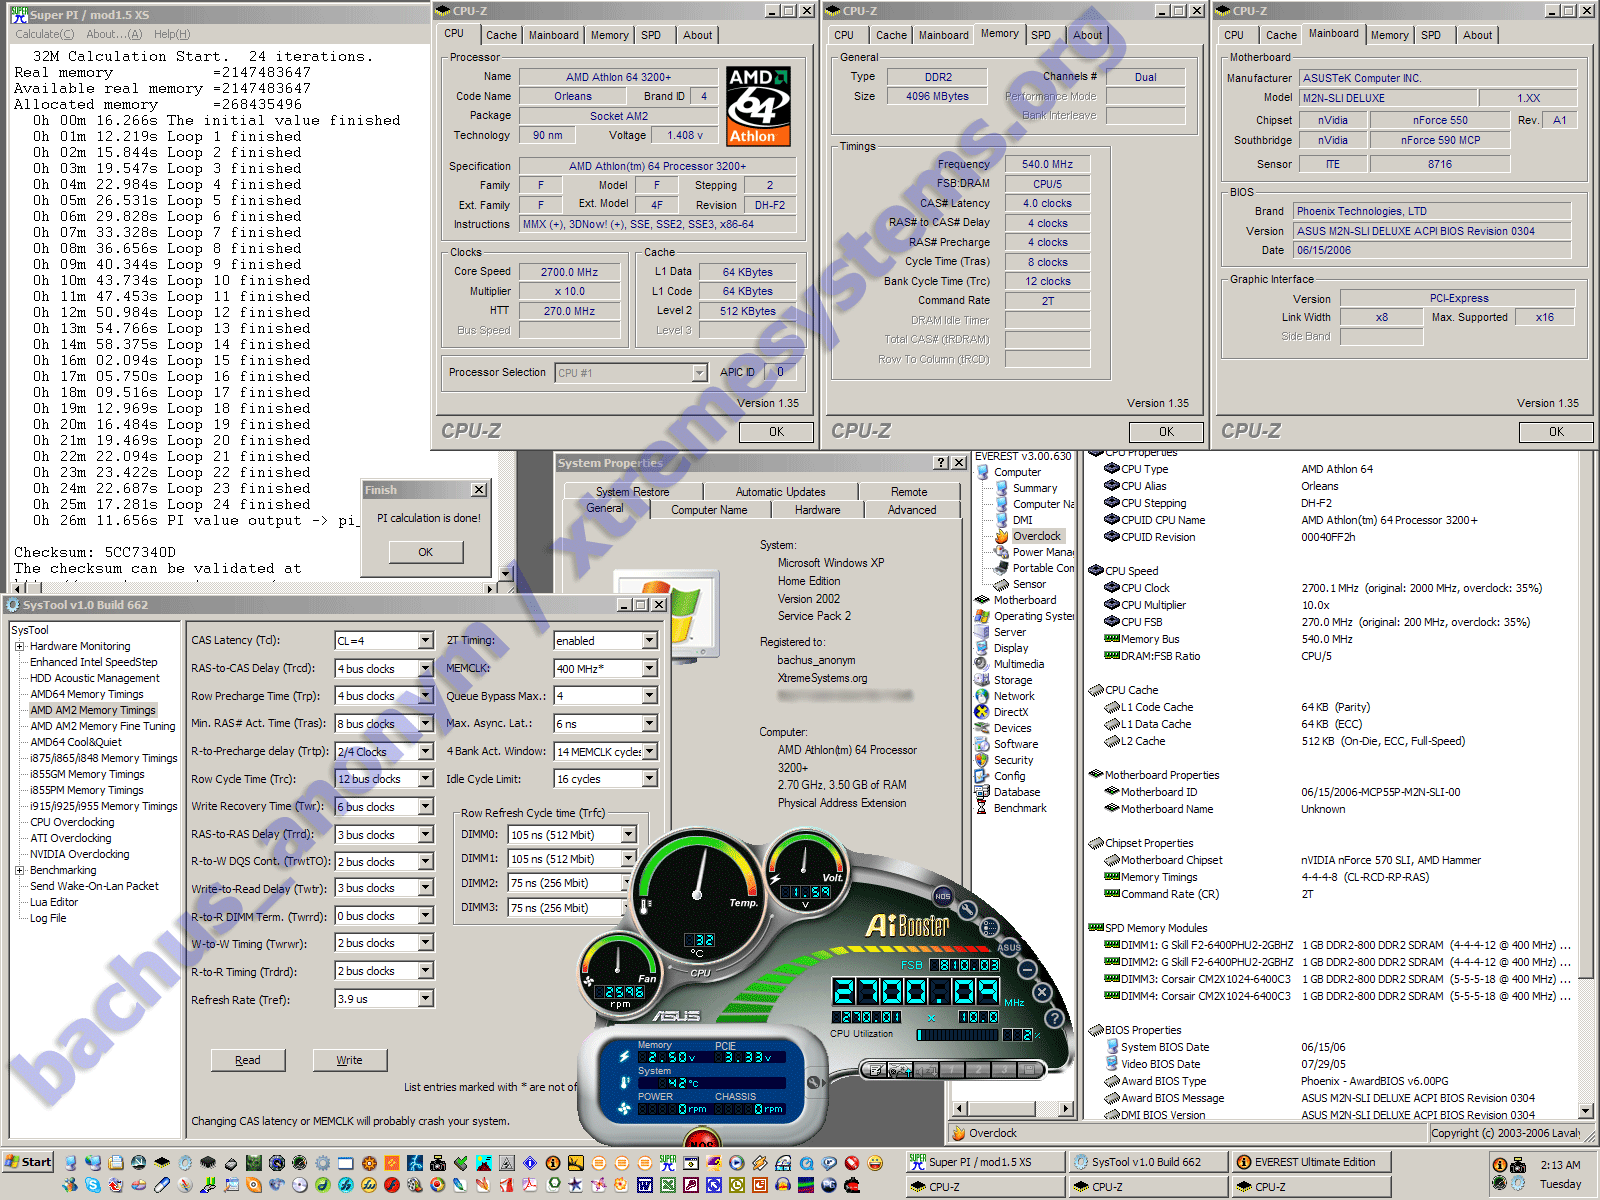Viewport: 1600px width, 1200px height.
Task: Click the Start button on taskbar
Action: point(28,1162)
